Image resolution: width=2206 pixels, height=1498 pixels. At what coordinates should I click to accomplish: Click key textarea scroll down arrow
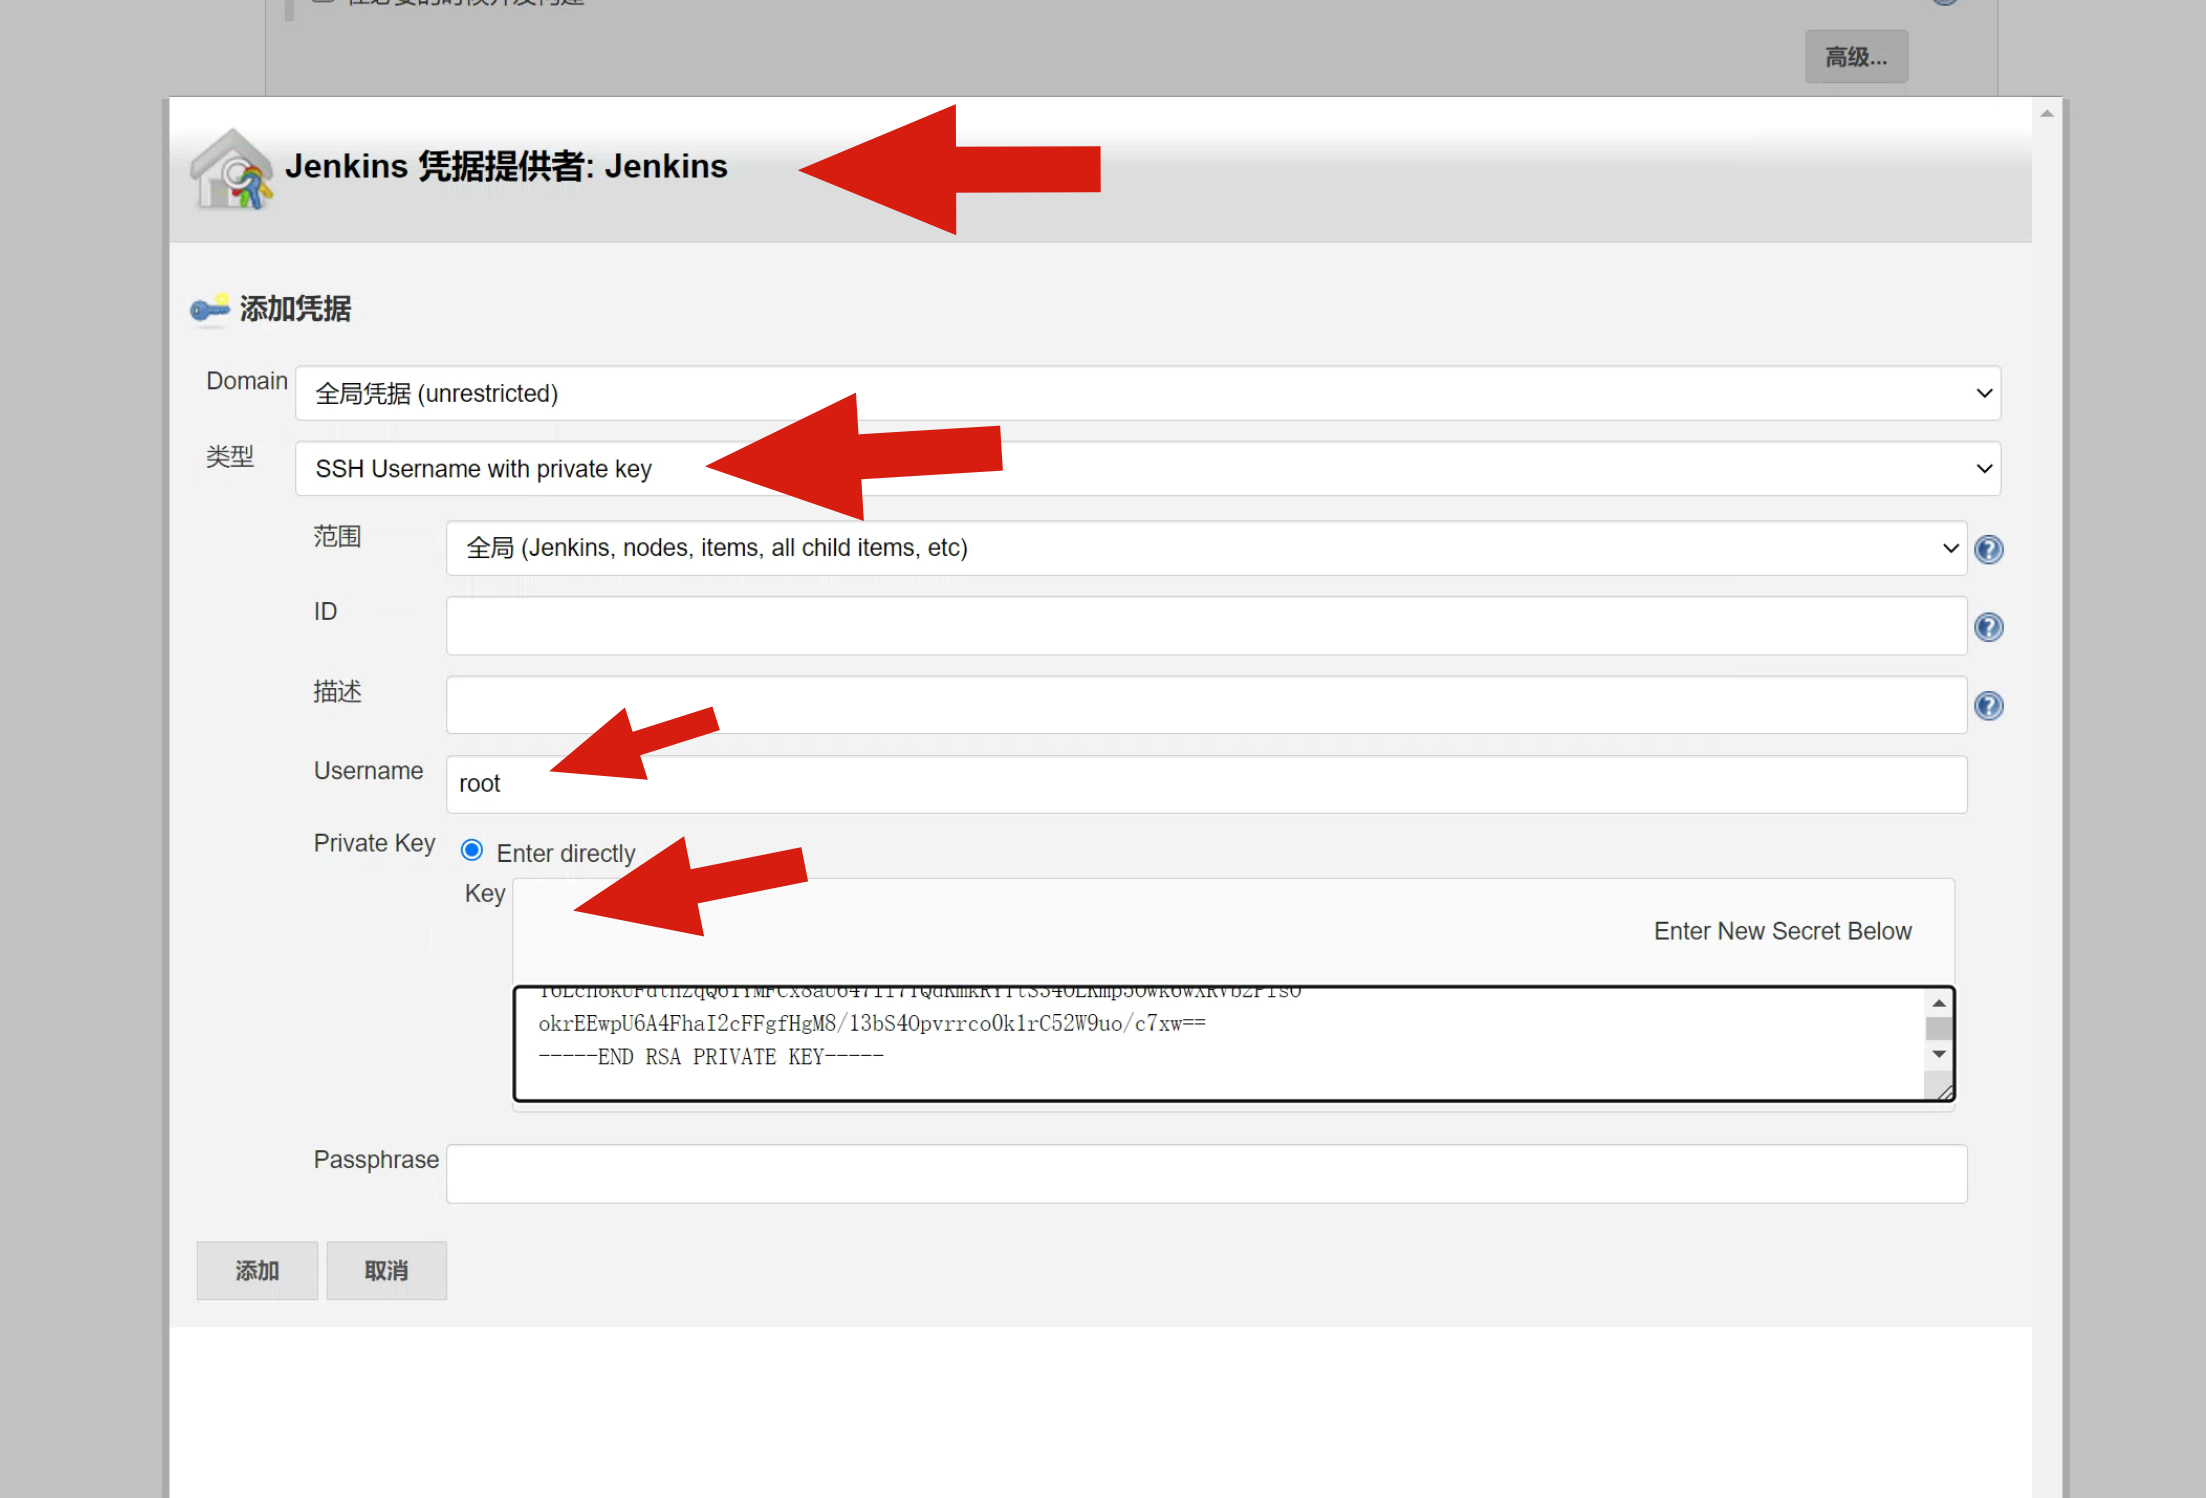(x=1938, y=1054)
